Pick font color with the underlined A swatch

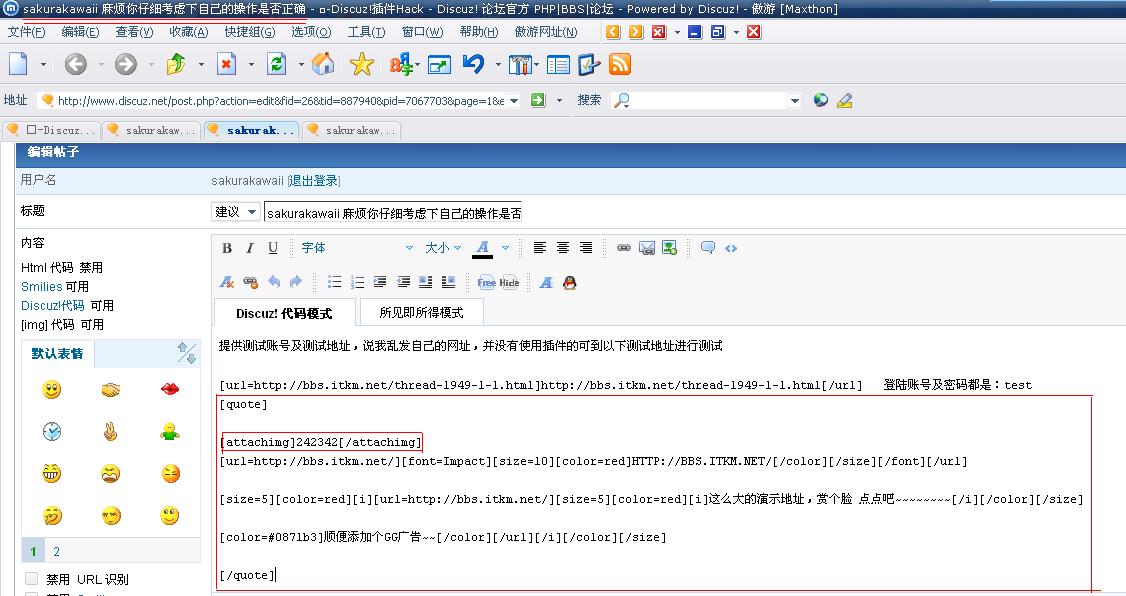tap(483, 248)
